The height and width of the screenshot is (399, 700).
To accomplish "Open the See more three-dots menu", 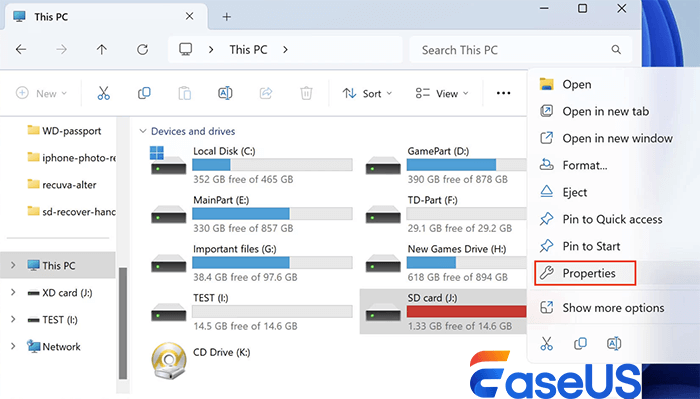I will click(x=503, y=93).
